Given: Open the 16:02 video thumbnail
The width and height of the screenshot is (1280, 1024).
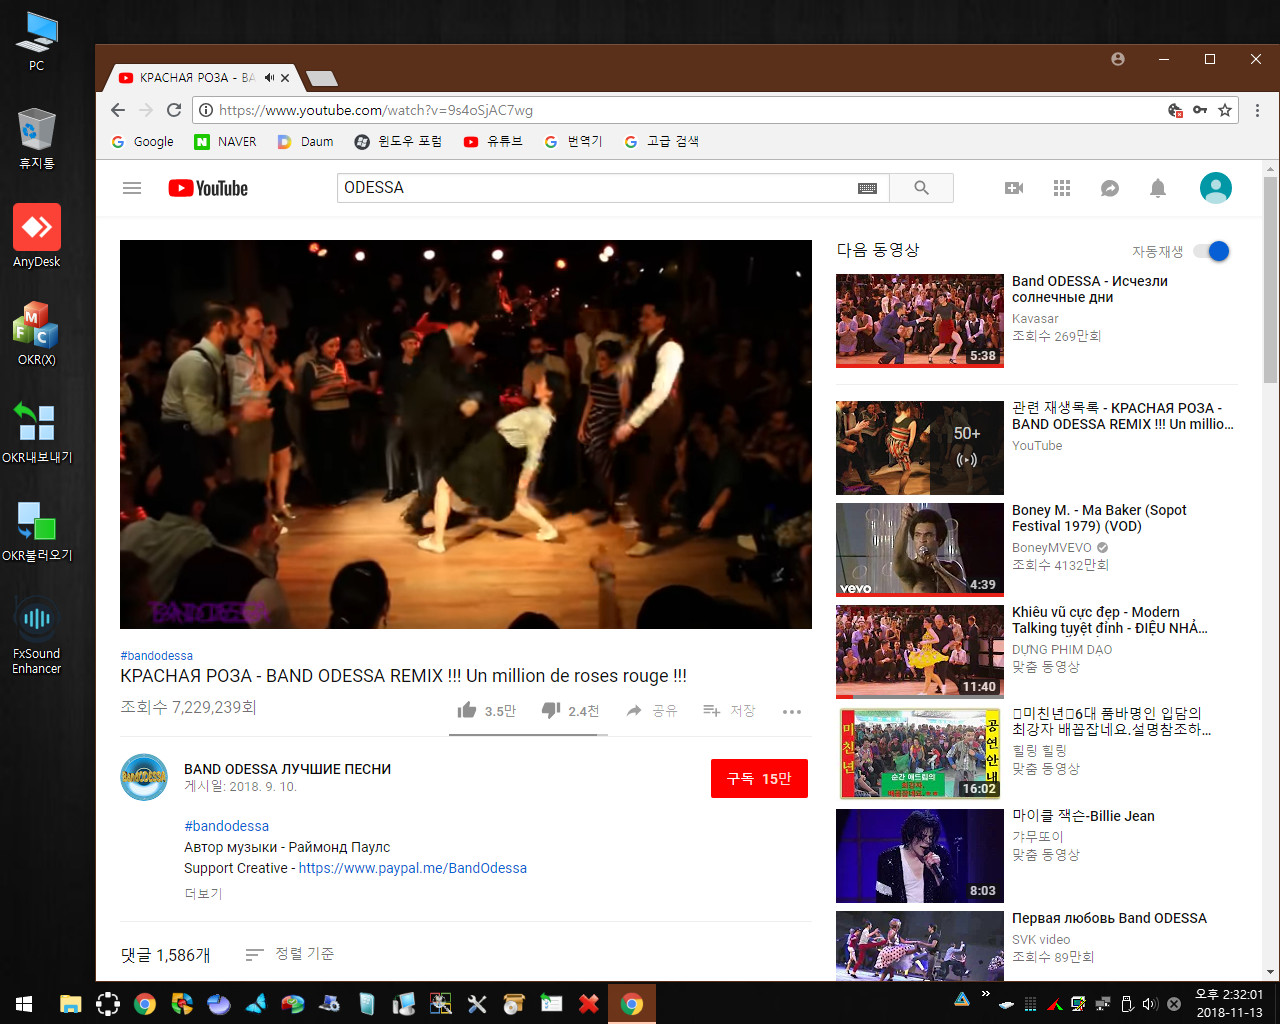Looking at the screenshot, I should point(920,753).
